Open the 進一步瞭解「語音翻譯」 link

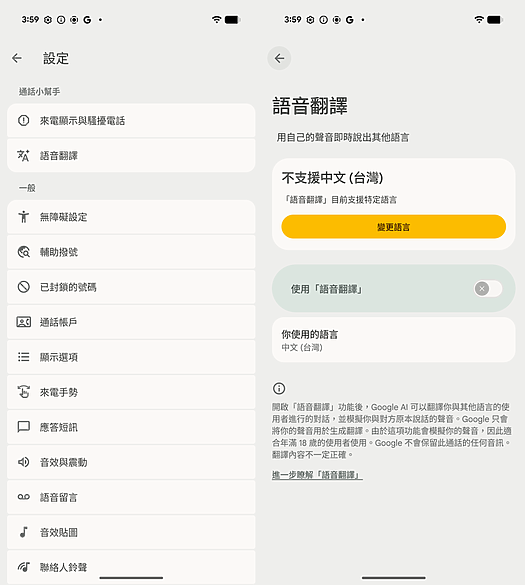(x=317, y=475)
